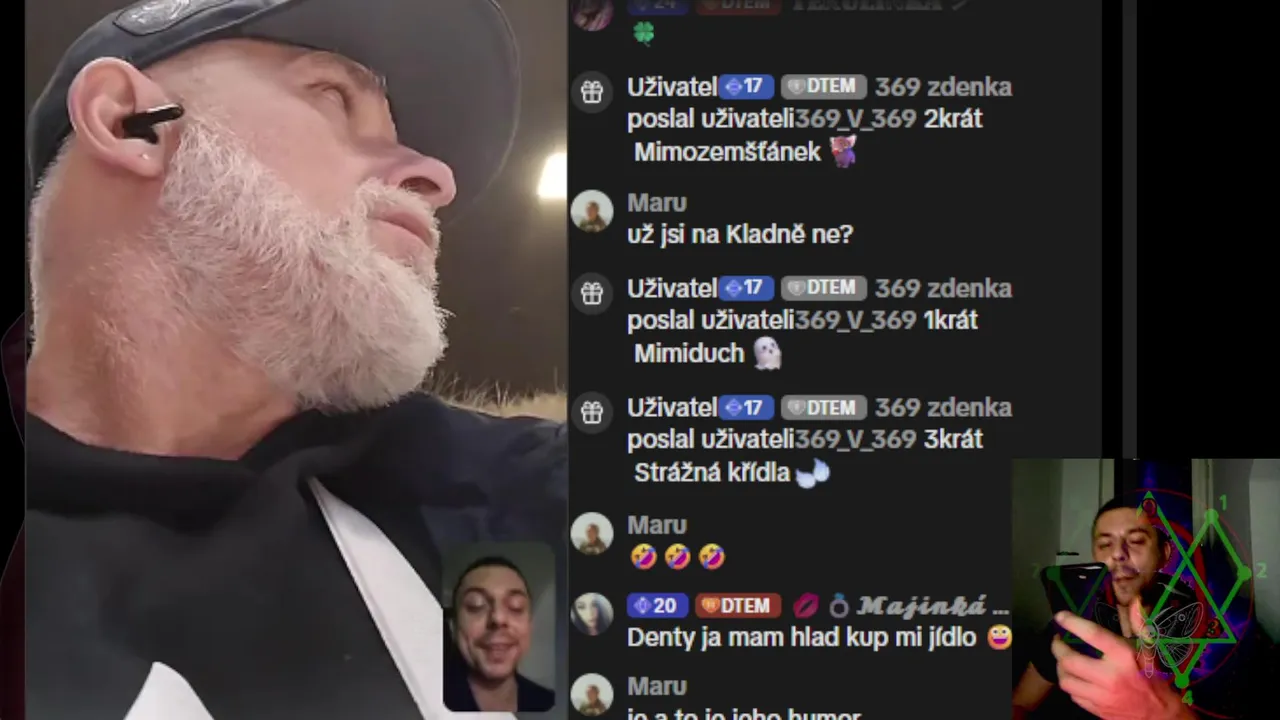The height and width of the screenshot is (720, 1280).
Task: Select the small guest video thumbnail over the main stream
Action: pyautogui.click(x=498, y=627)
